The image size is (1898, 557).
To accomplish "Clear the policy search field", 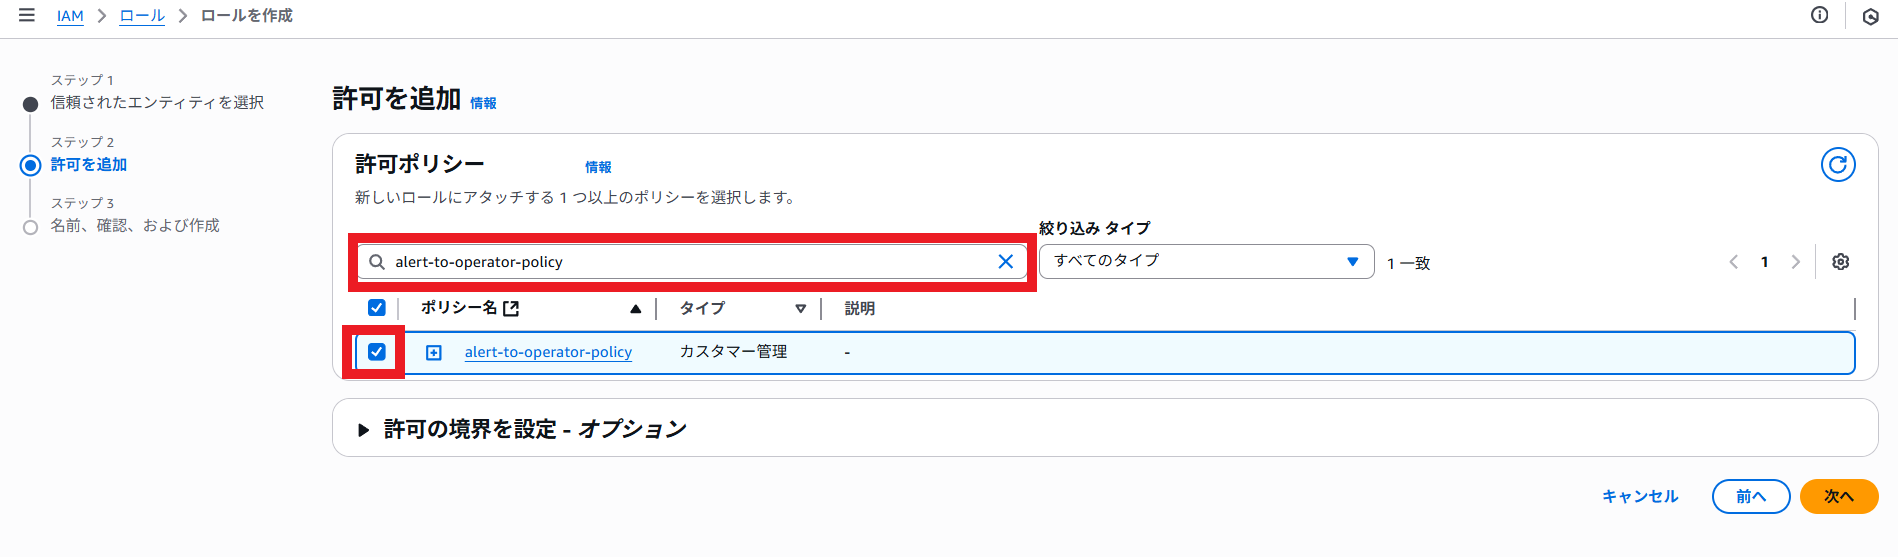I will 1005,262.
